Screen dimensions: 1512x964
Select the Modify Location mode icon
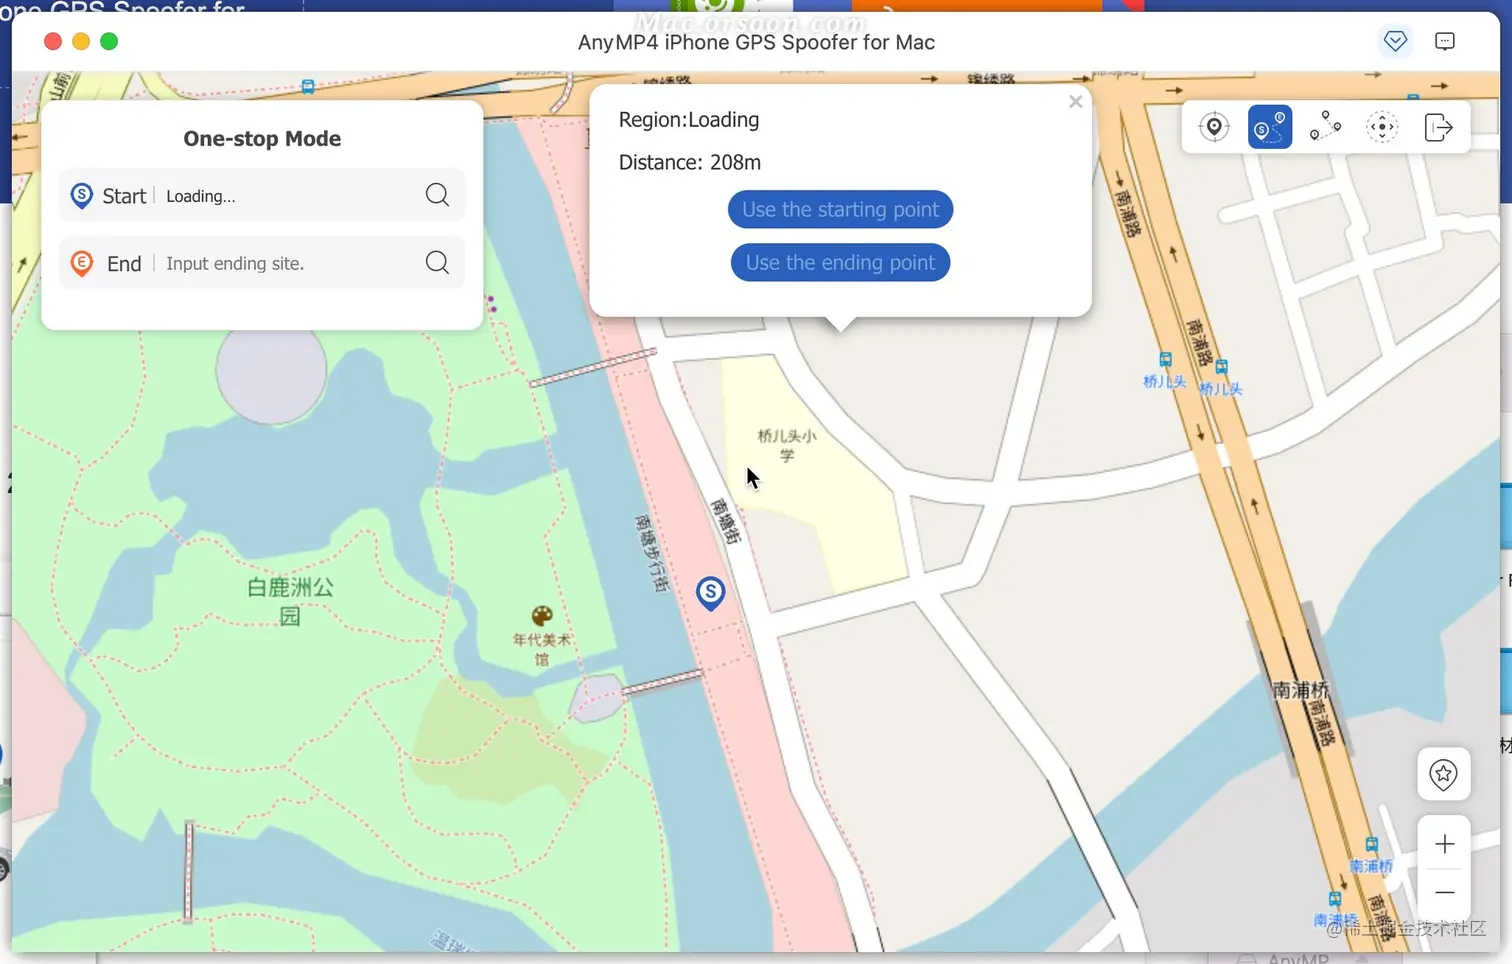point(1214,127)
